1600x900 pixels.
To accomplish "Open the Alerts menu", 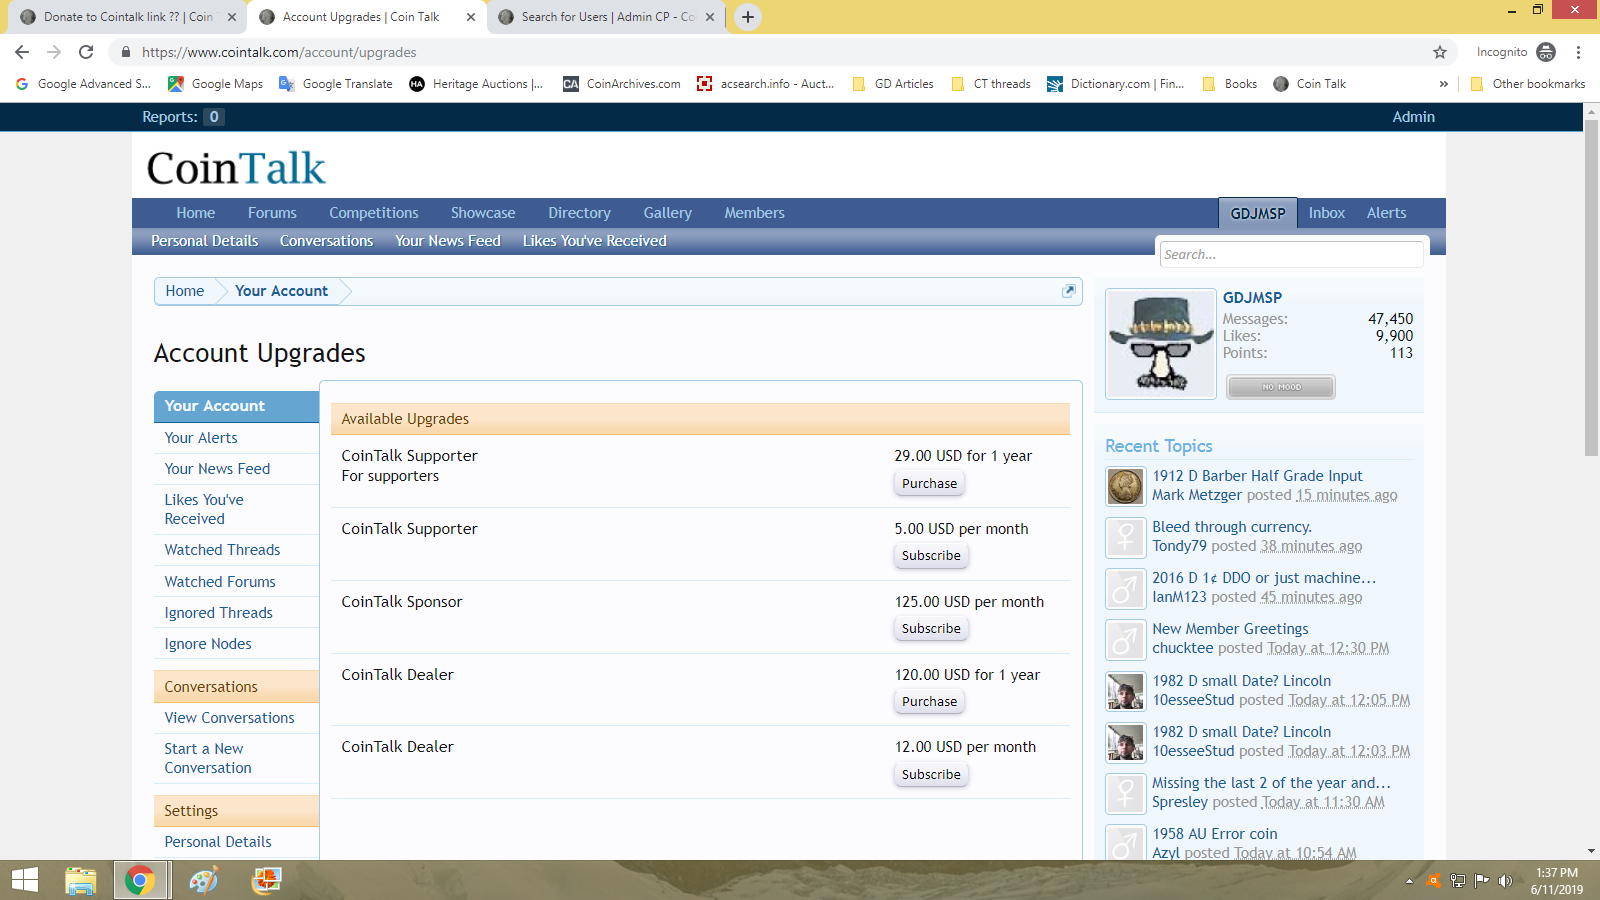I will (1386, 213).
